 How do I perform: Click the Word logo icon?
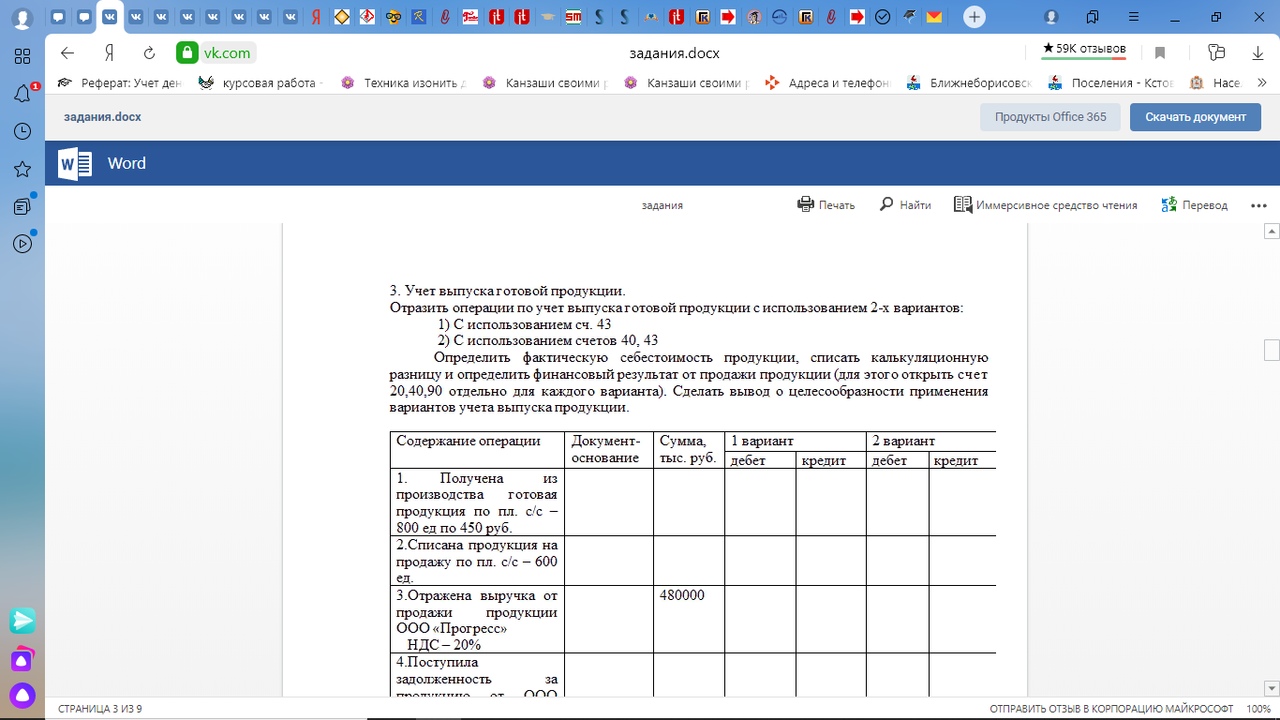pos(75,164)
